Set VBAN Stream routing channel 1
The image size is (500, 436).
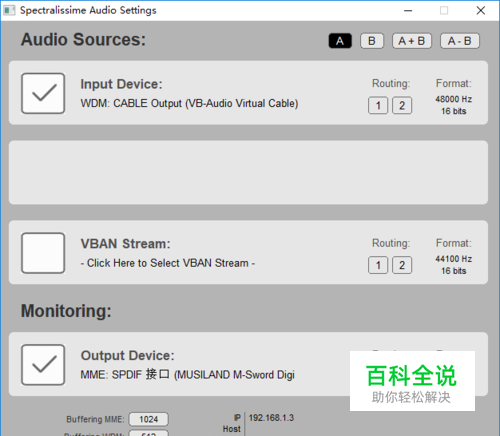tap(378, 265)
